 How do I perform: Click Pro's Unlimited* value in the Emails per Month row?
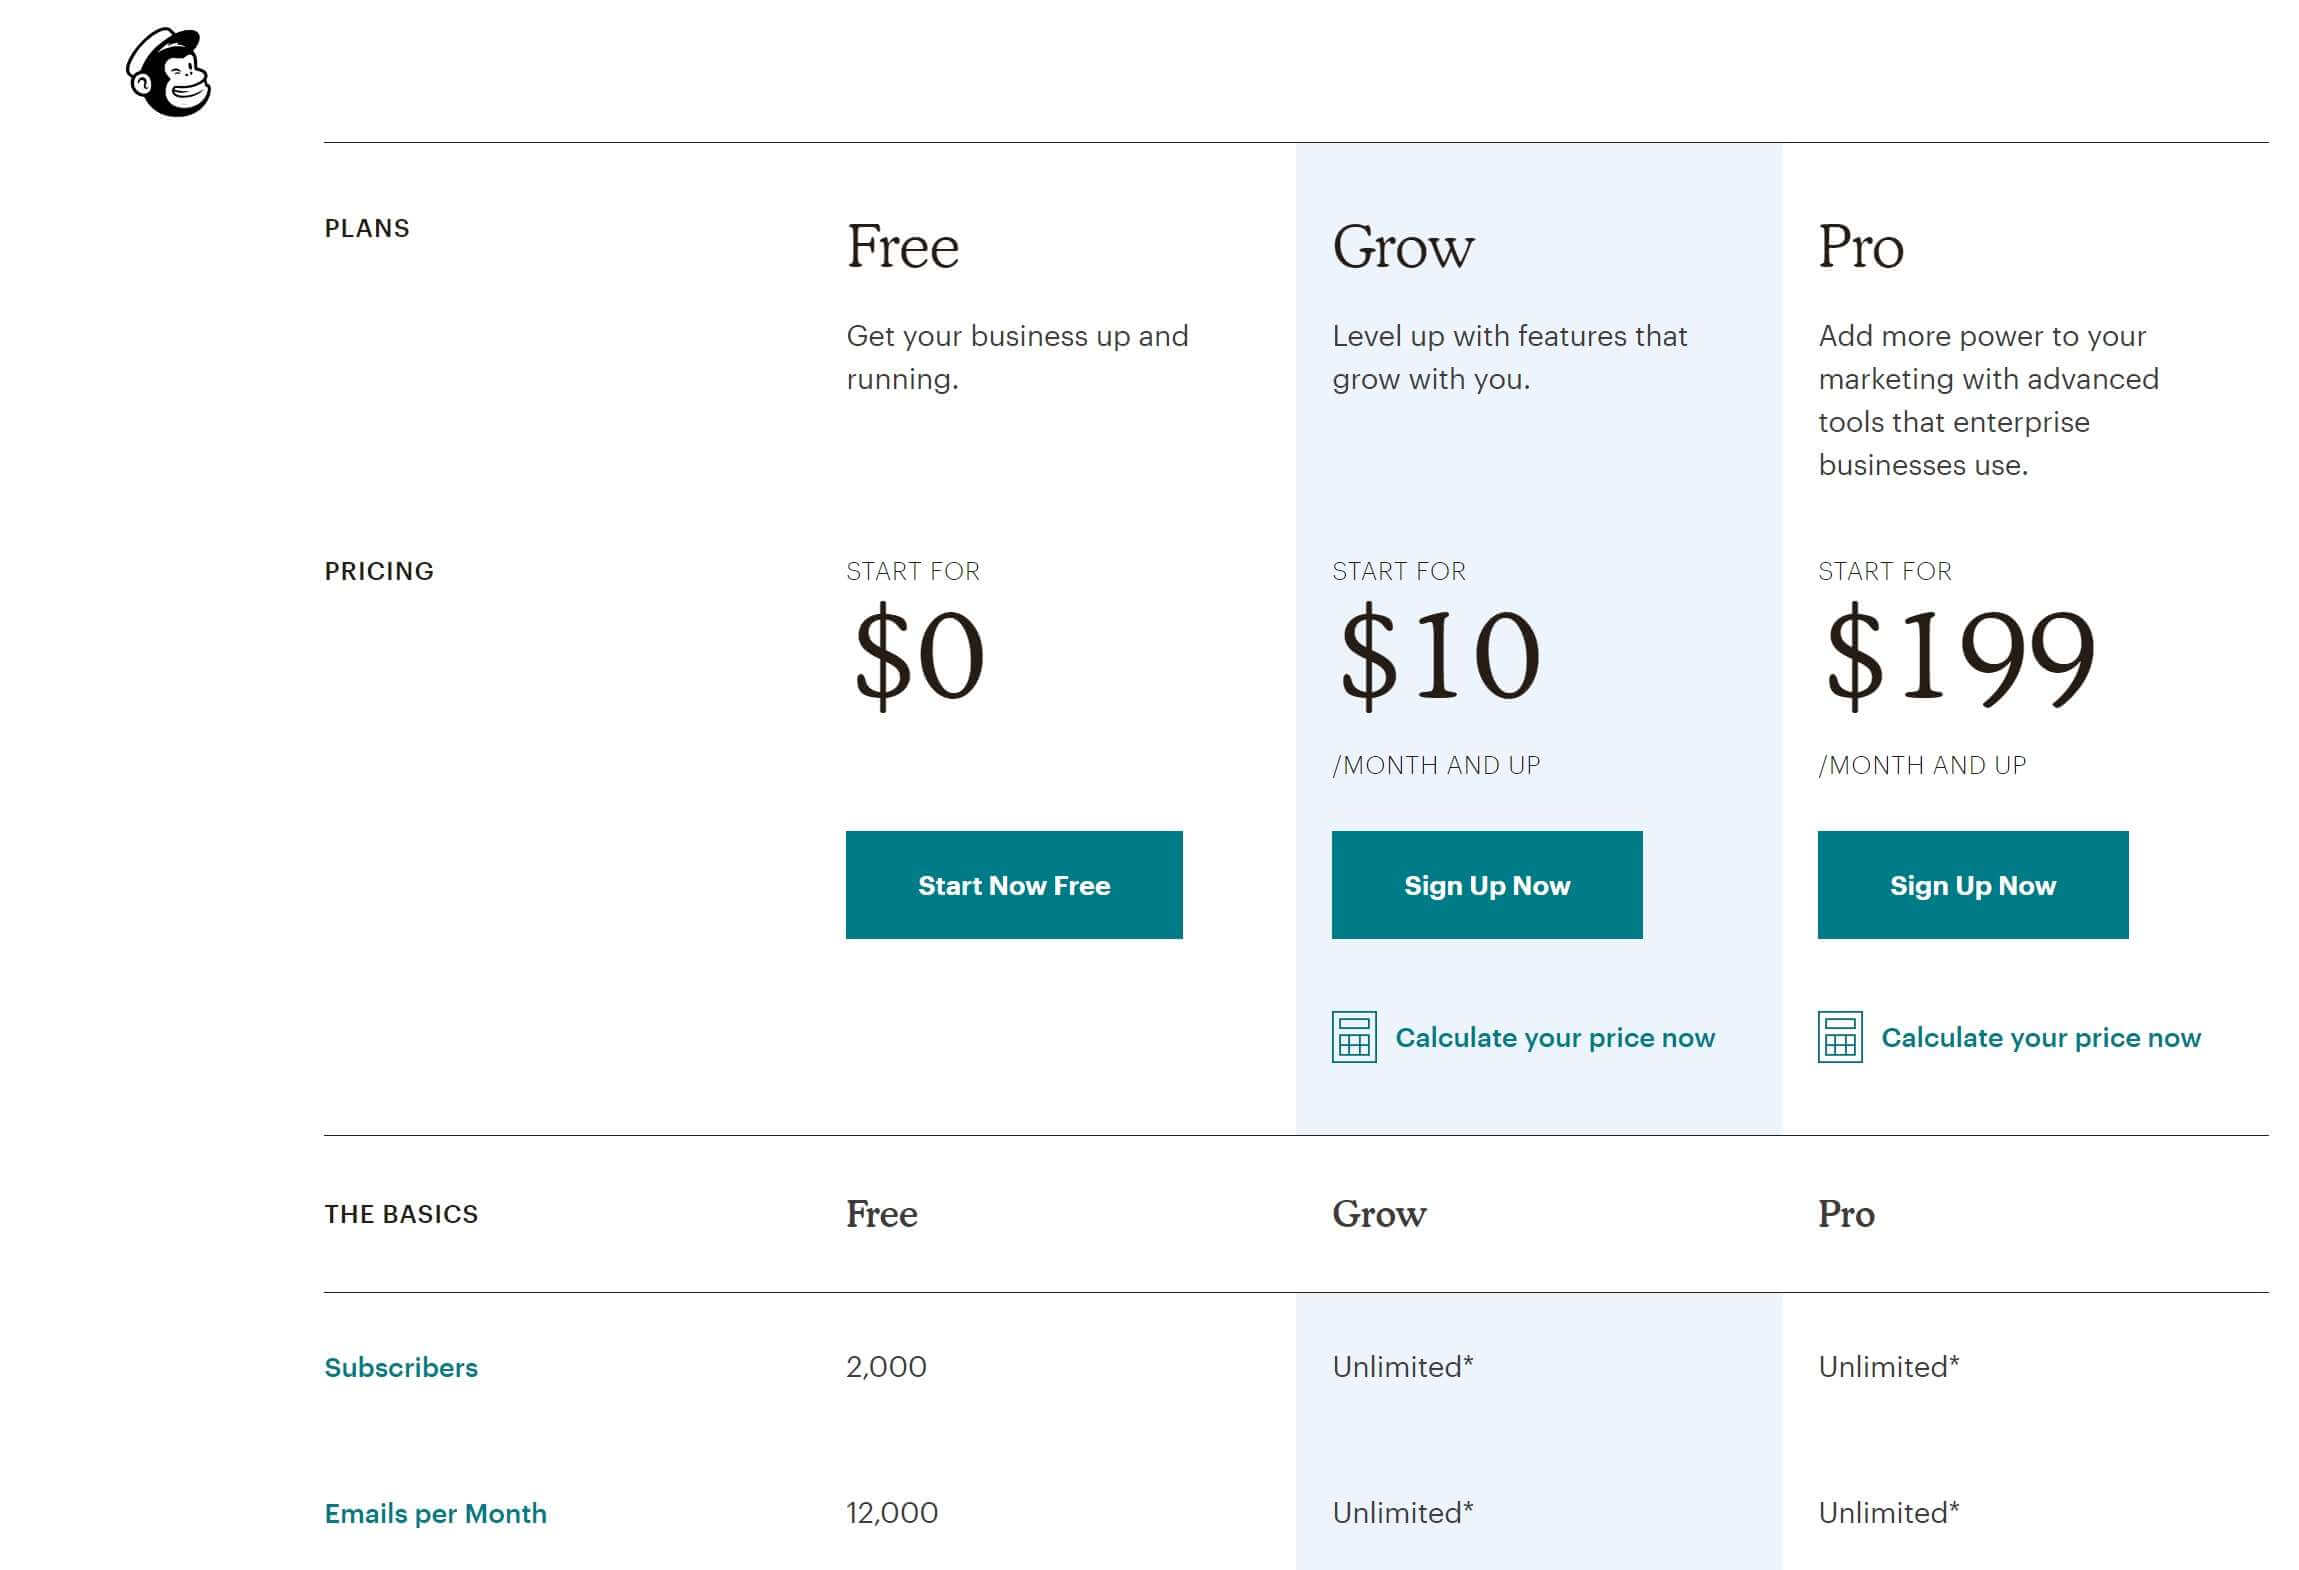coord(1888,1513)
